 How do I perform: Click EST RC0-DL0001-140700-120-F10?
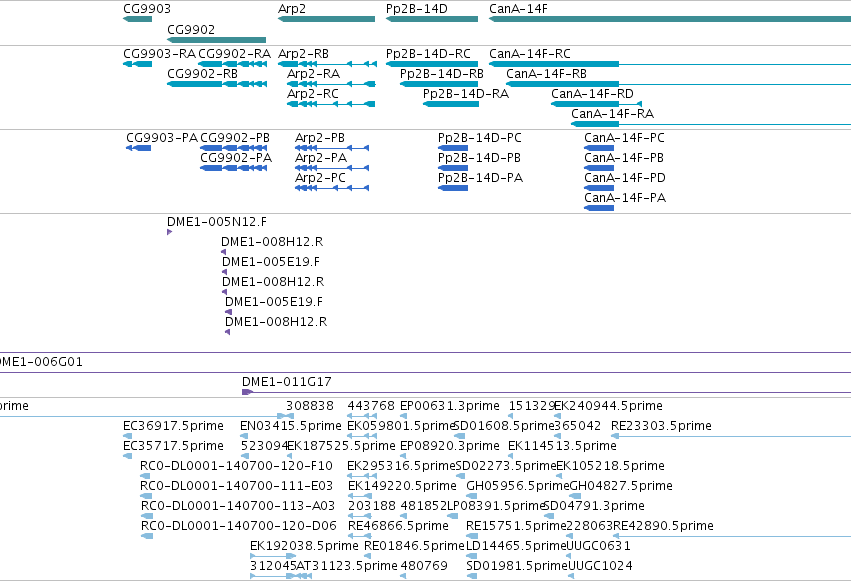(x=146, y=476)
